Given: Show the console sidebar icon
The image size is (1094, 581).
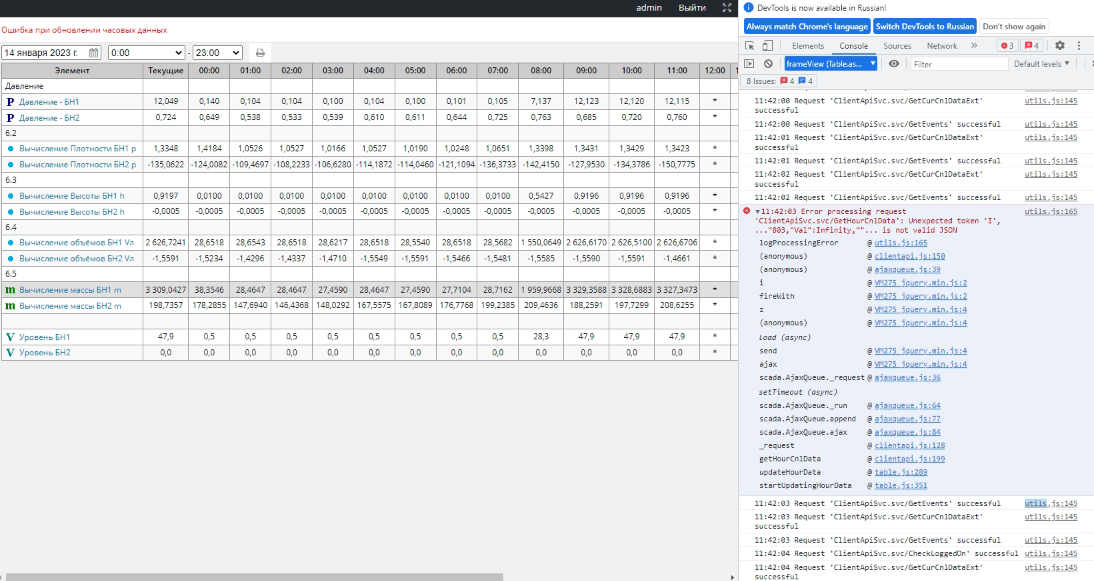Looking at the screenshot, I should pos(749,63).
